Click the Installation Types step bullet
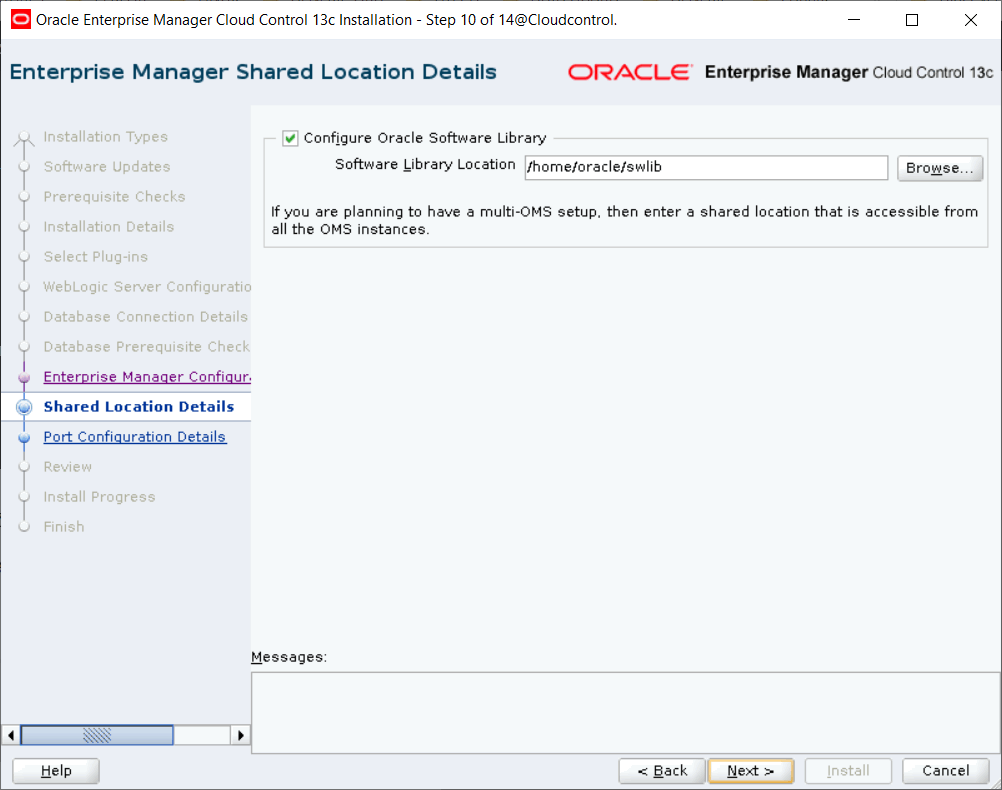Image resolution: width=1002 pixels, height=790 pixels. pos(24,138)
